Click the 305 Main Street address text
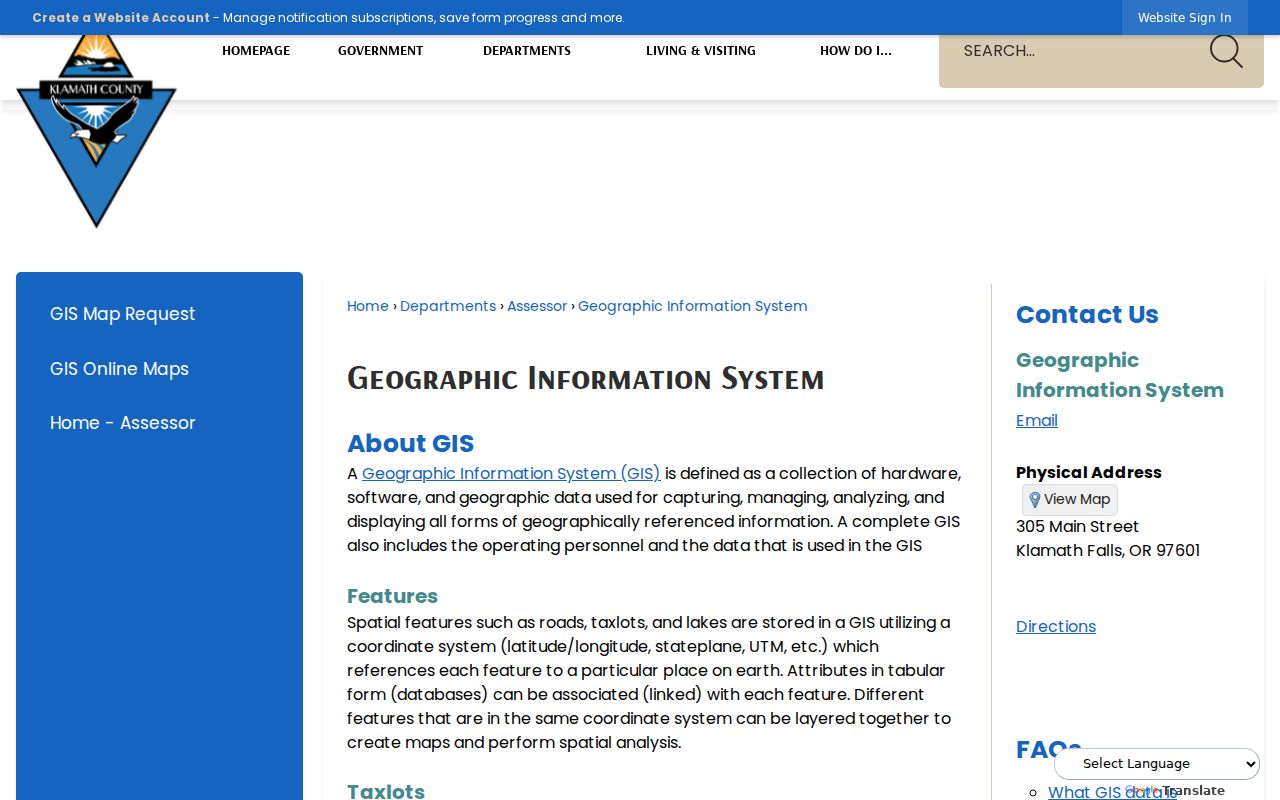 point(1078,527)
